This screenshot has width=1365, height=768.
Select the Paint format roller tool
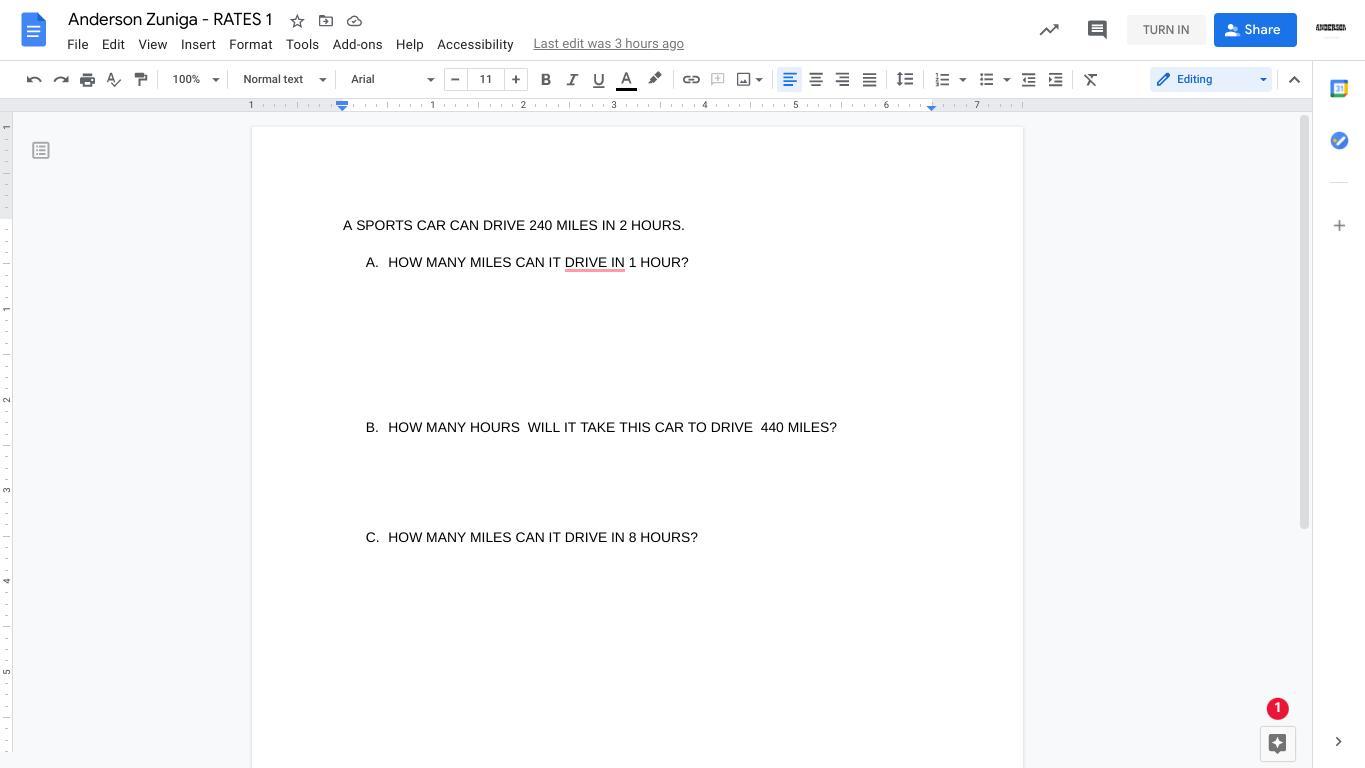pos(141,79)
